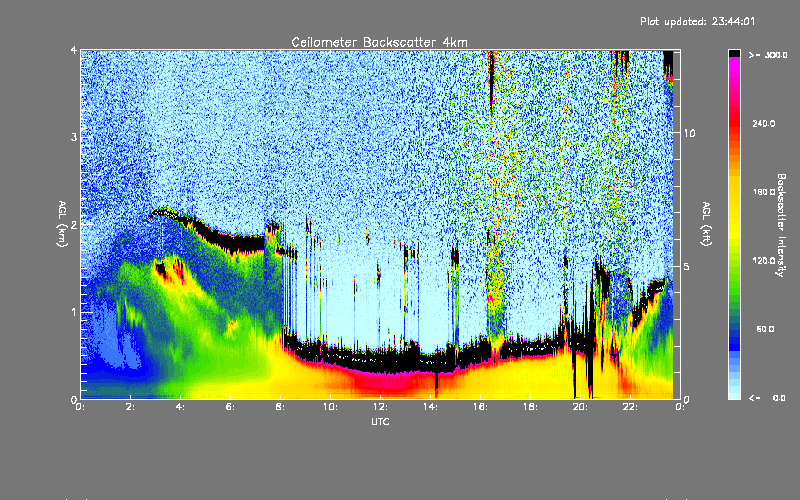The width and height of the screenshot is (800, 500).
Task: Click the 2: tick label on the UTC axis
Action: point(130,407)
